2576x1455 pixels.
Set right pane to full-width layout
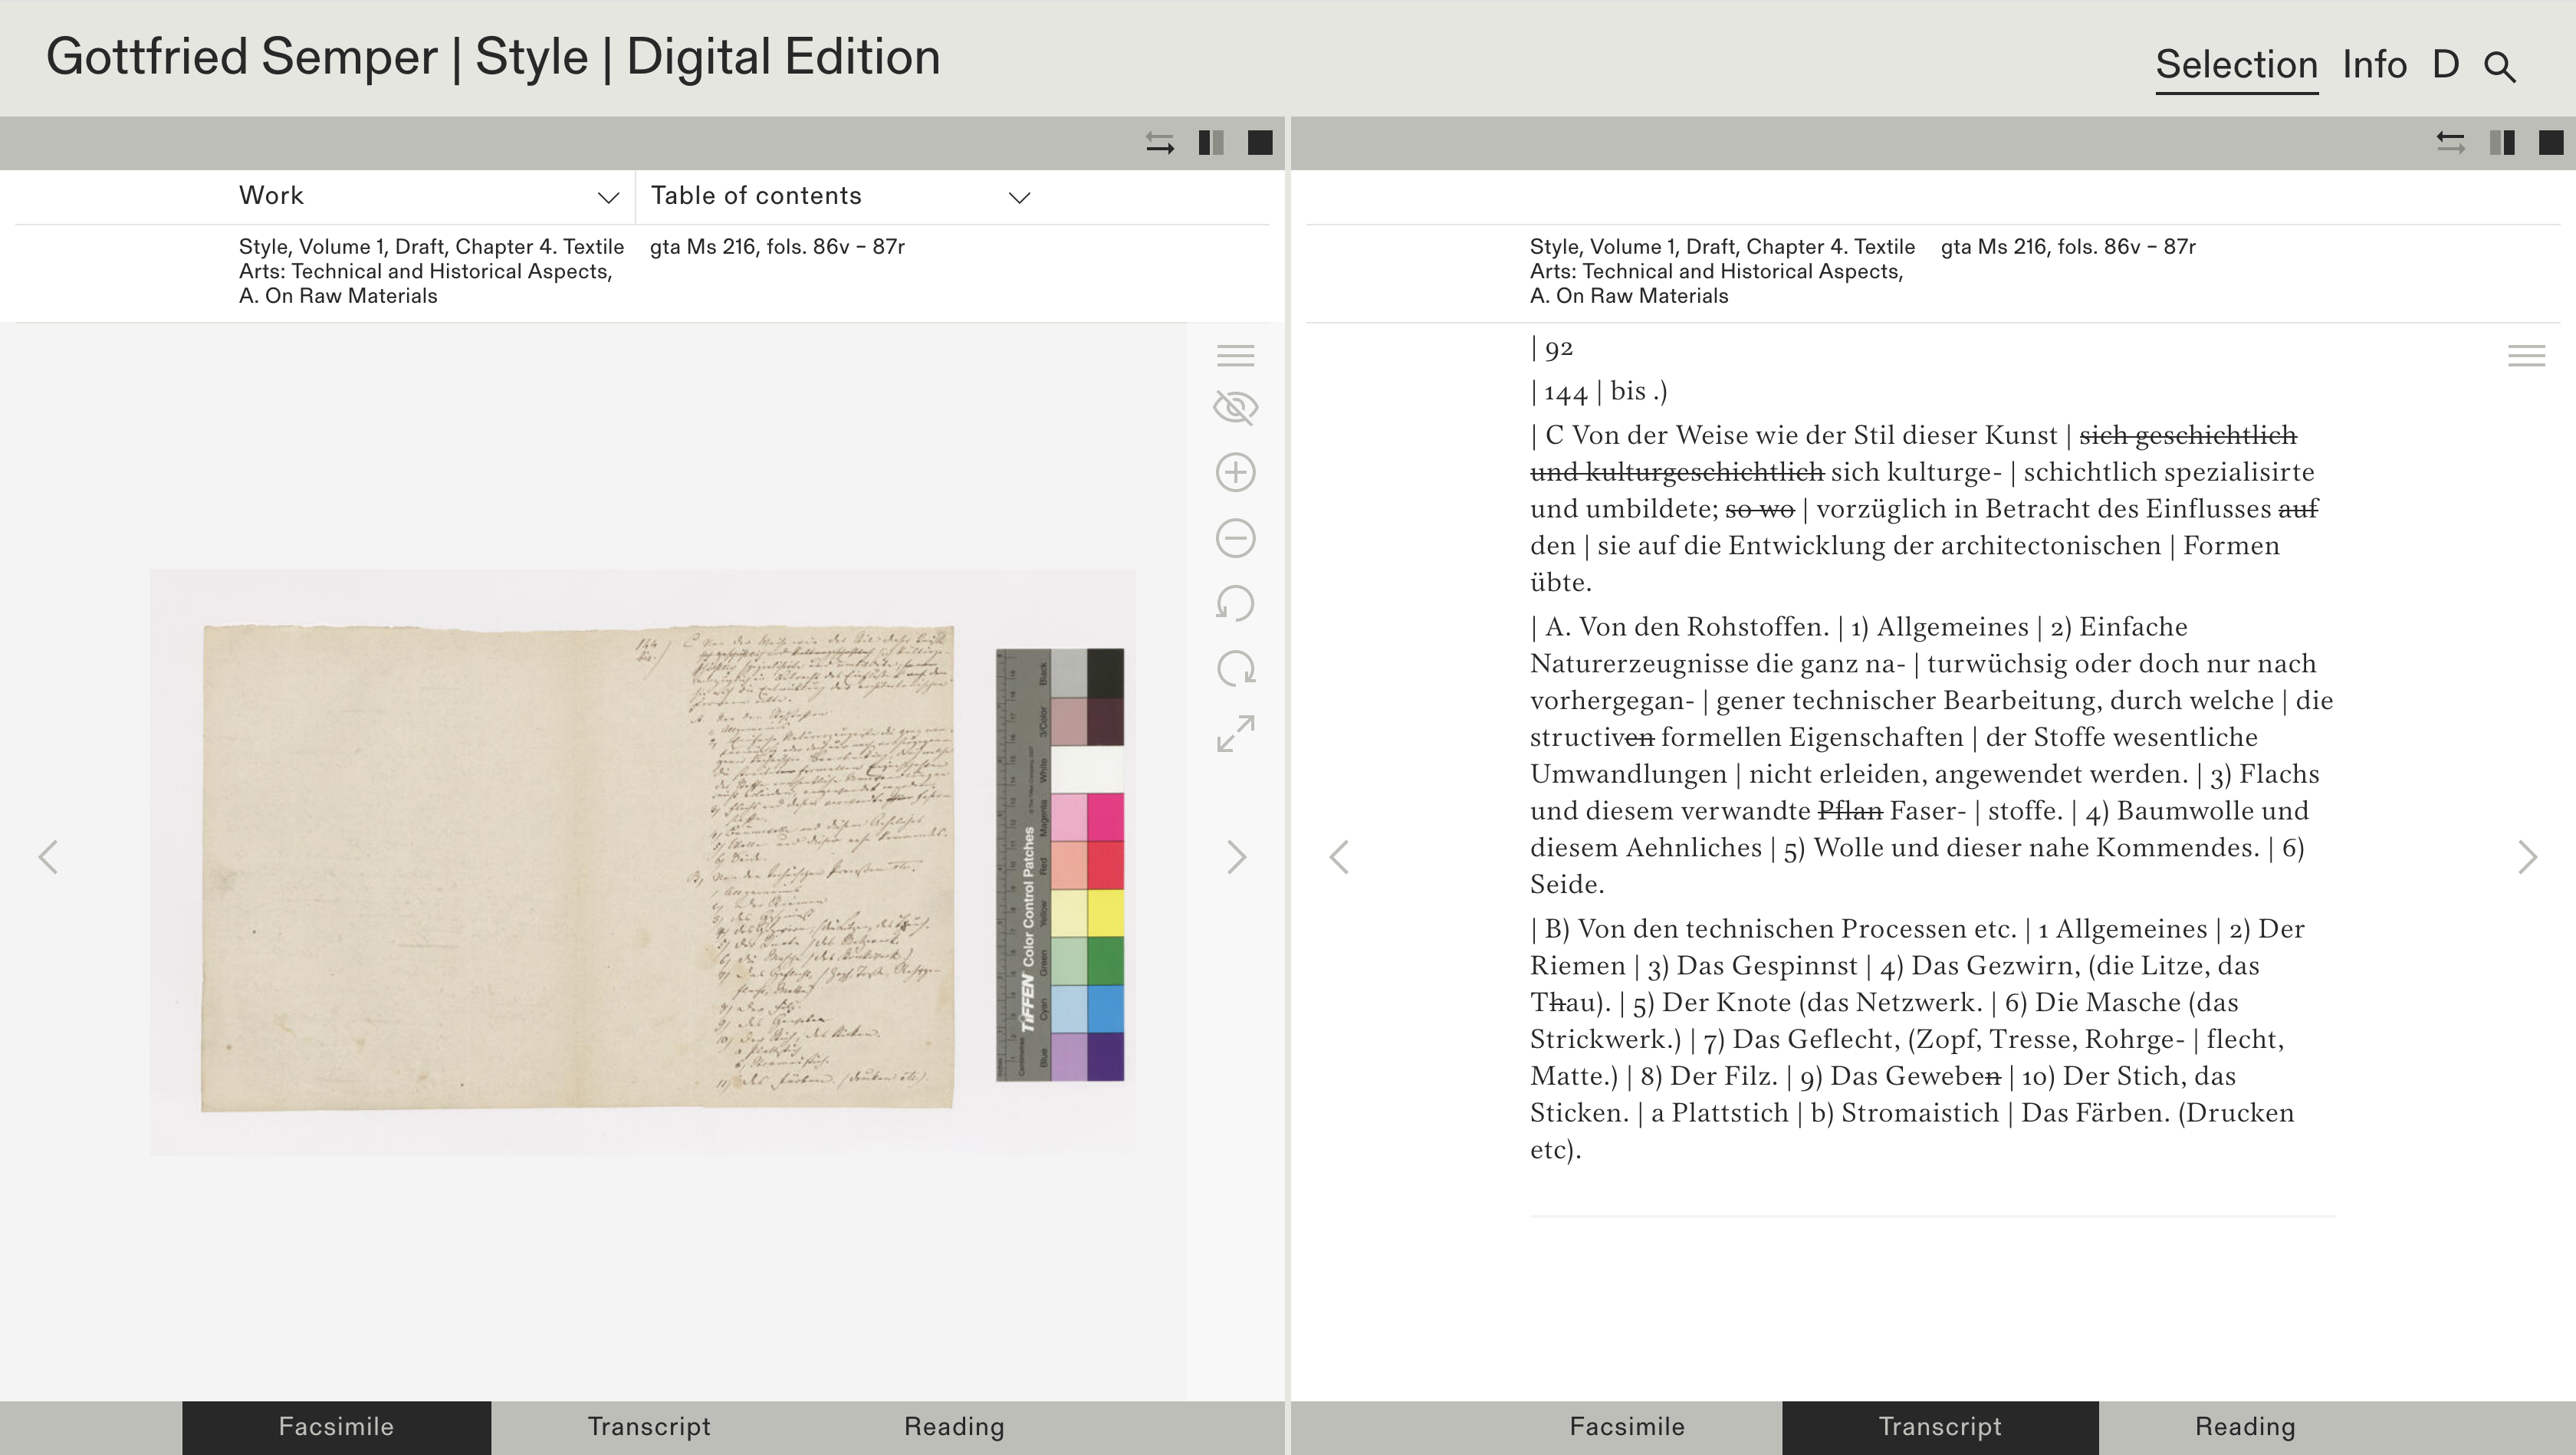point(2551,143)
